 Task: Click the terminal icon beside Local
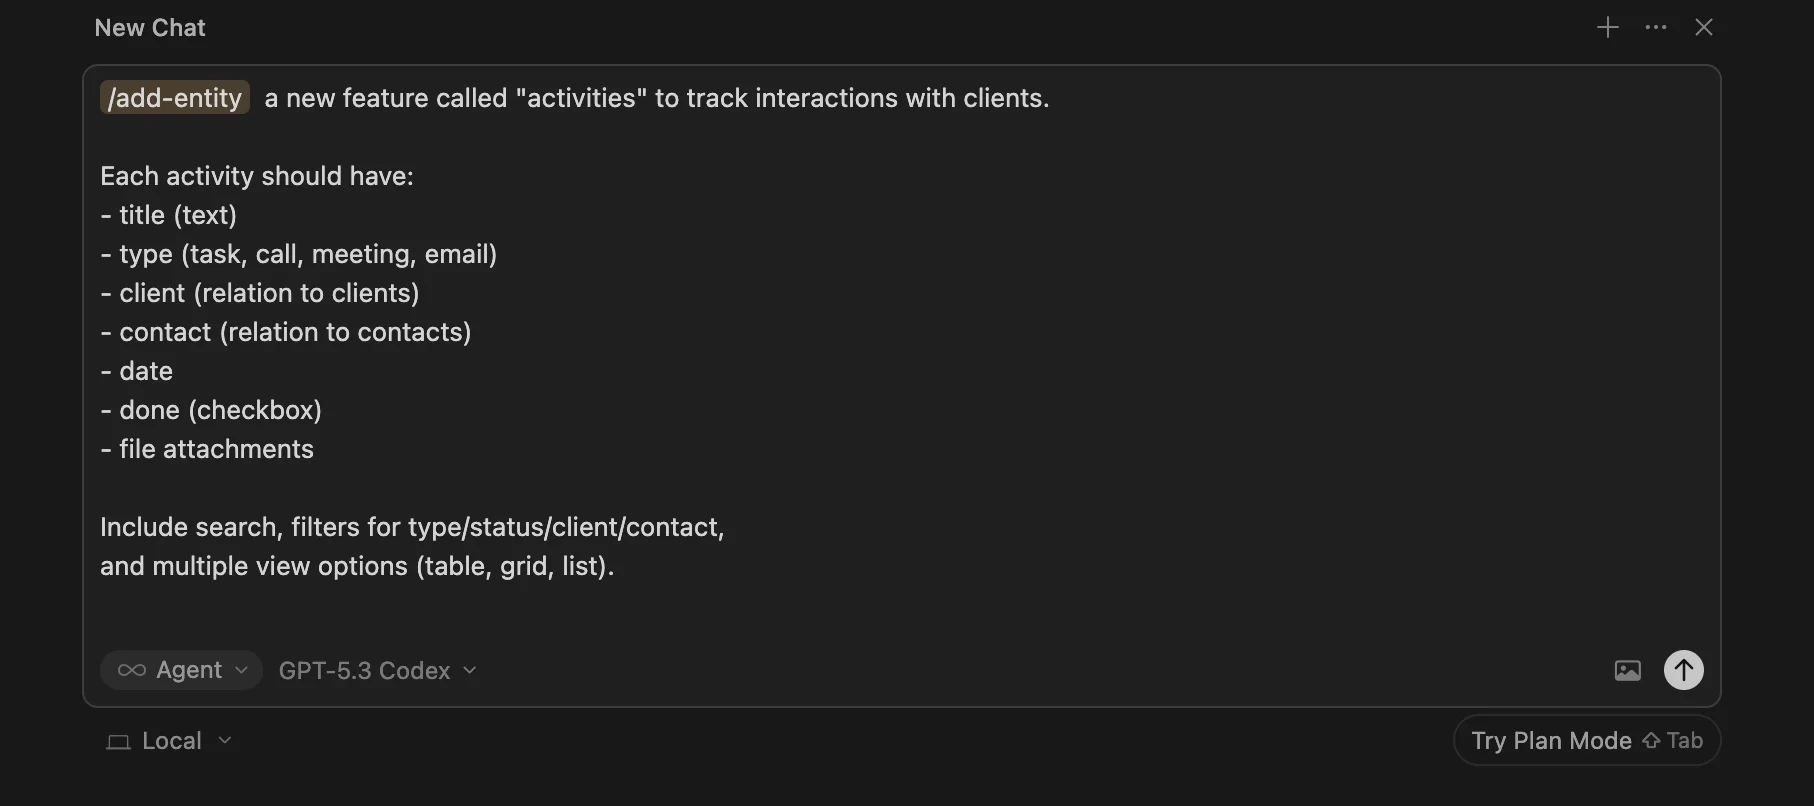coord(118,740)
